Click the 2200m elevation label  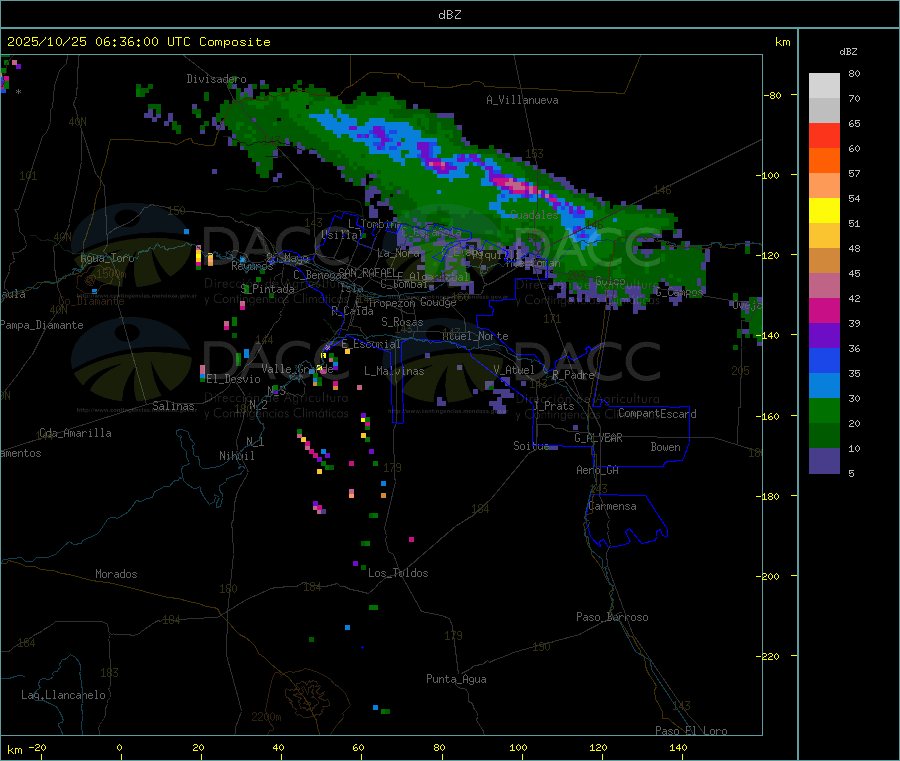coord(266,717)
